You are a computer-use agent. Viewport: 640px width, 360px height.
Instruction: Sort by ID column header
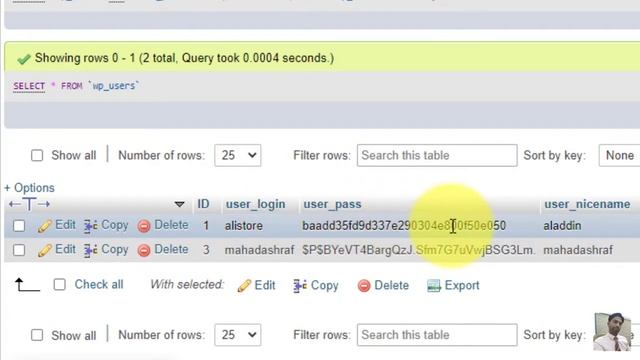pyautogui.click(x=203, y=204)
